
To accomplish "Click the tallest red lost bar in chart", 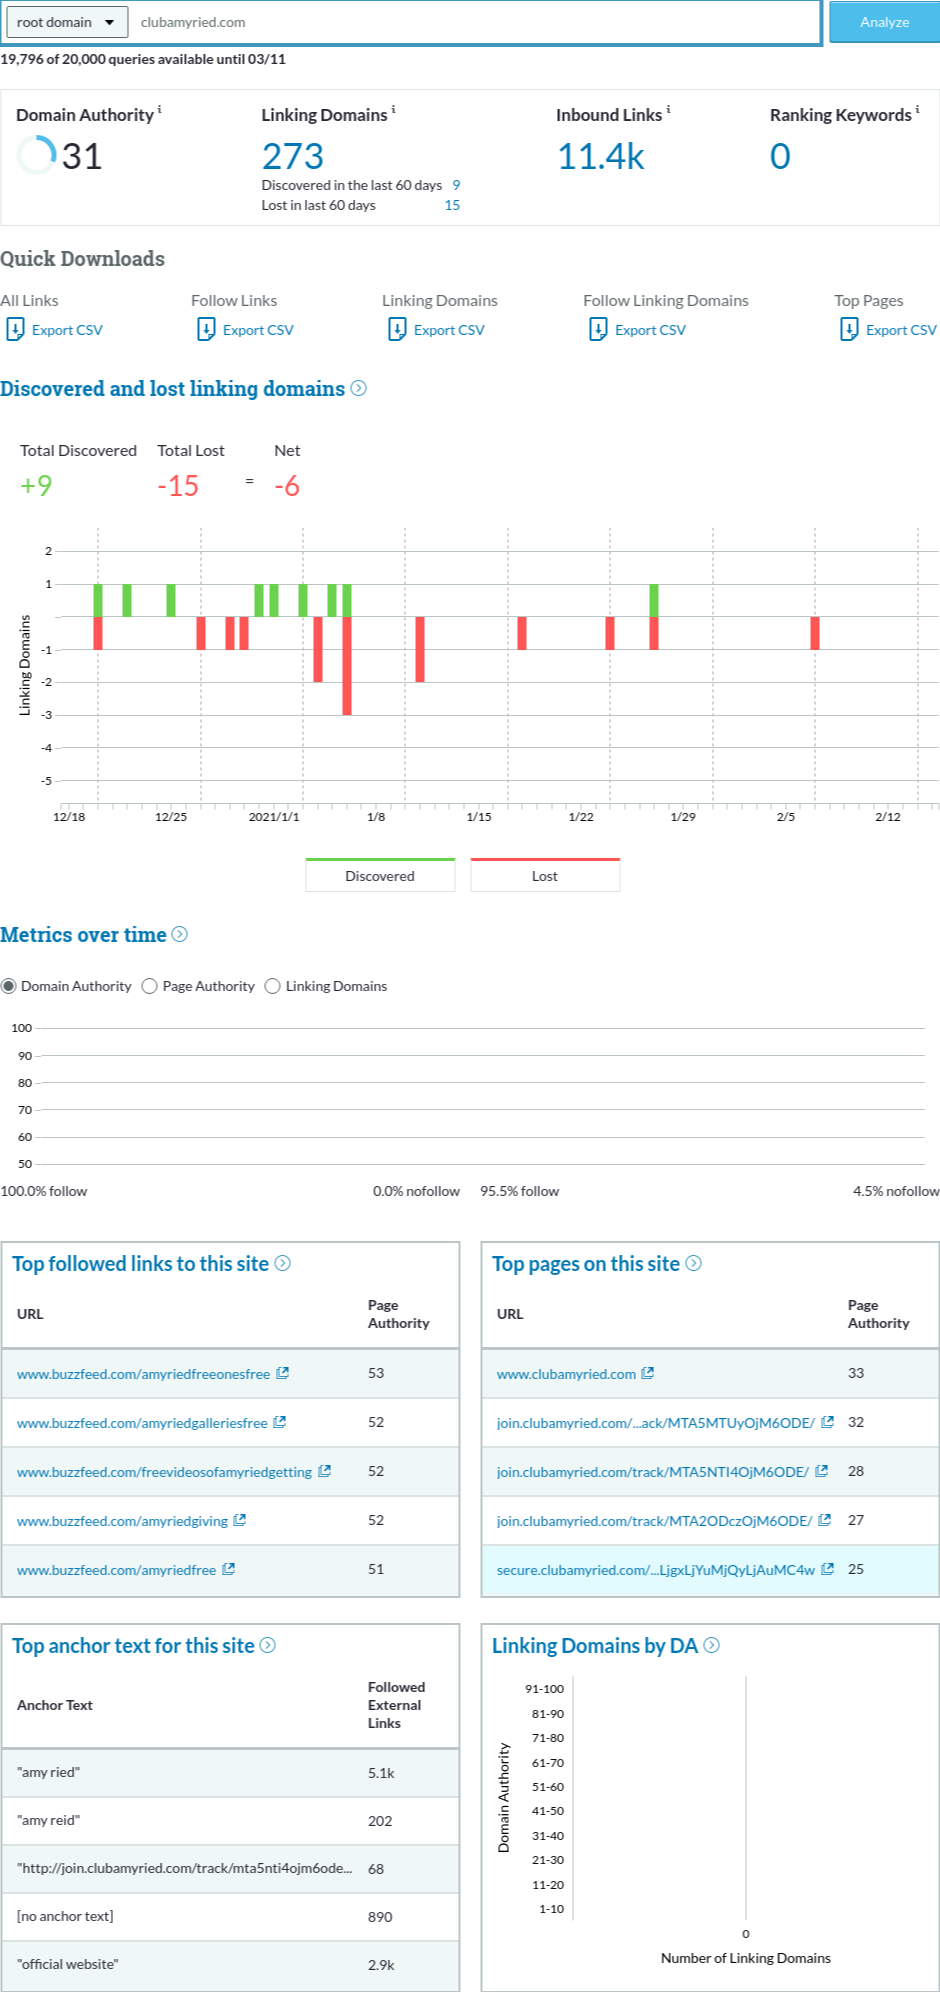I will click(x=347, y=665).
